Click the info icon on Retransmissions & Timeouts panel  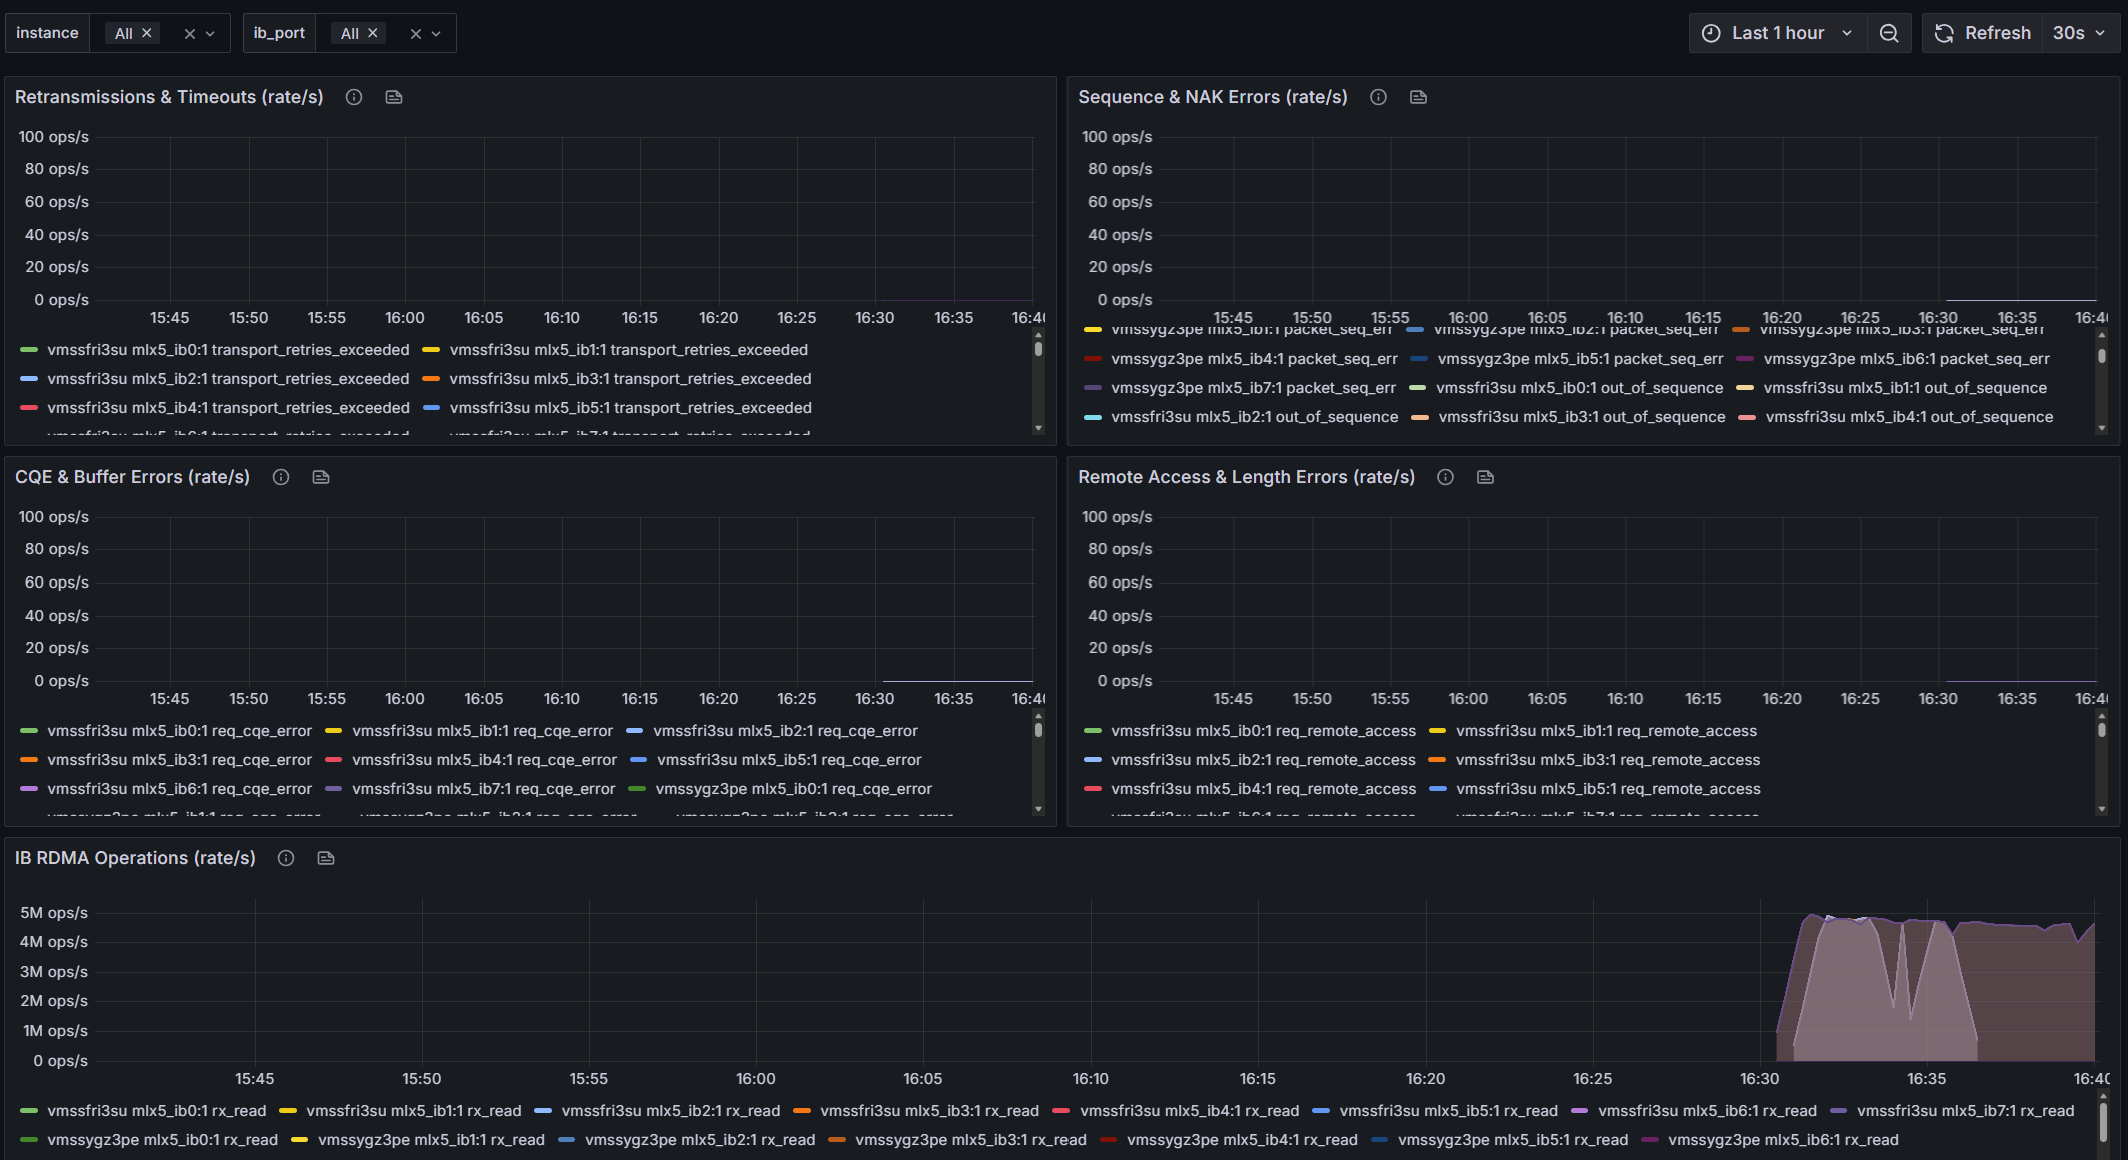(x=353, y=97)
